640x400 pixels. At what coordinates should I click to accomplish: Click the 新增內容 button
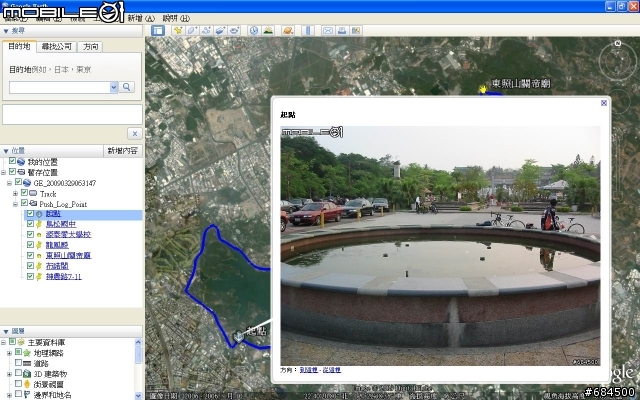[122, 151]
